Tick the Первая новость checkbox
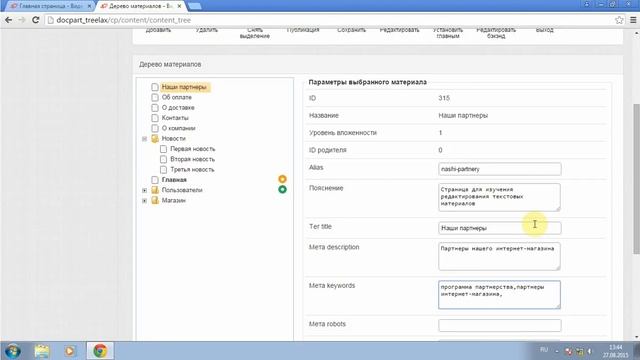This screenshot has height=360, width=640. pos(163,149)
